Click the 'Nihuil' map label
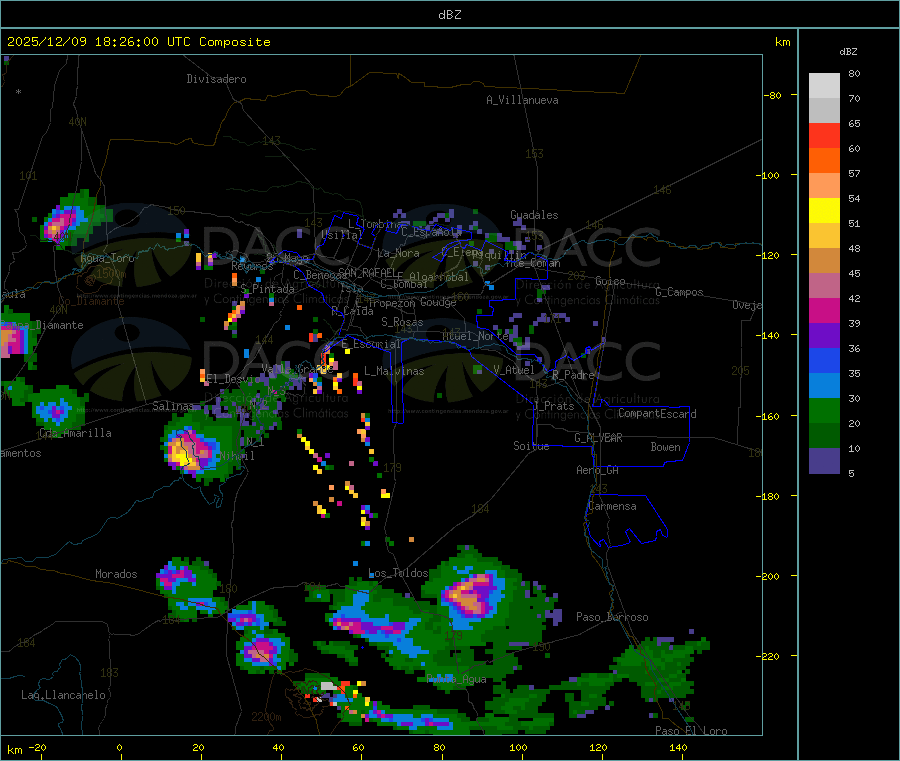 click(x=236, y=456)
